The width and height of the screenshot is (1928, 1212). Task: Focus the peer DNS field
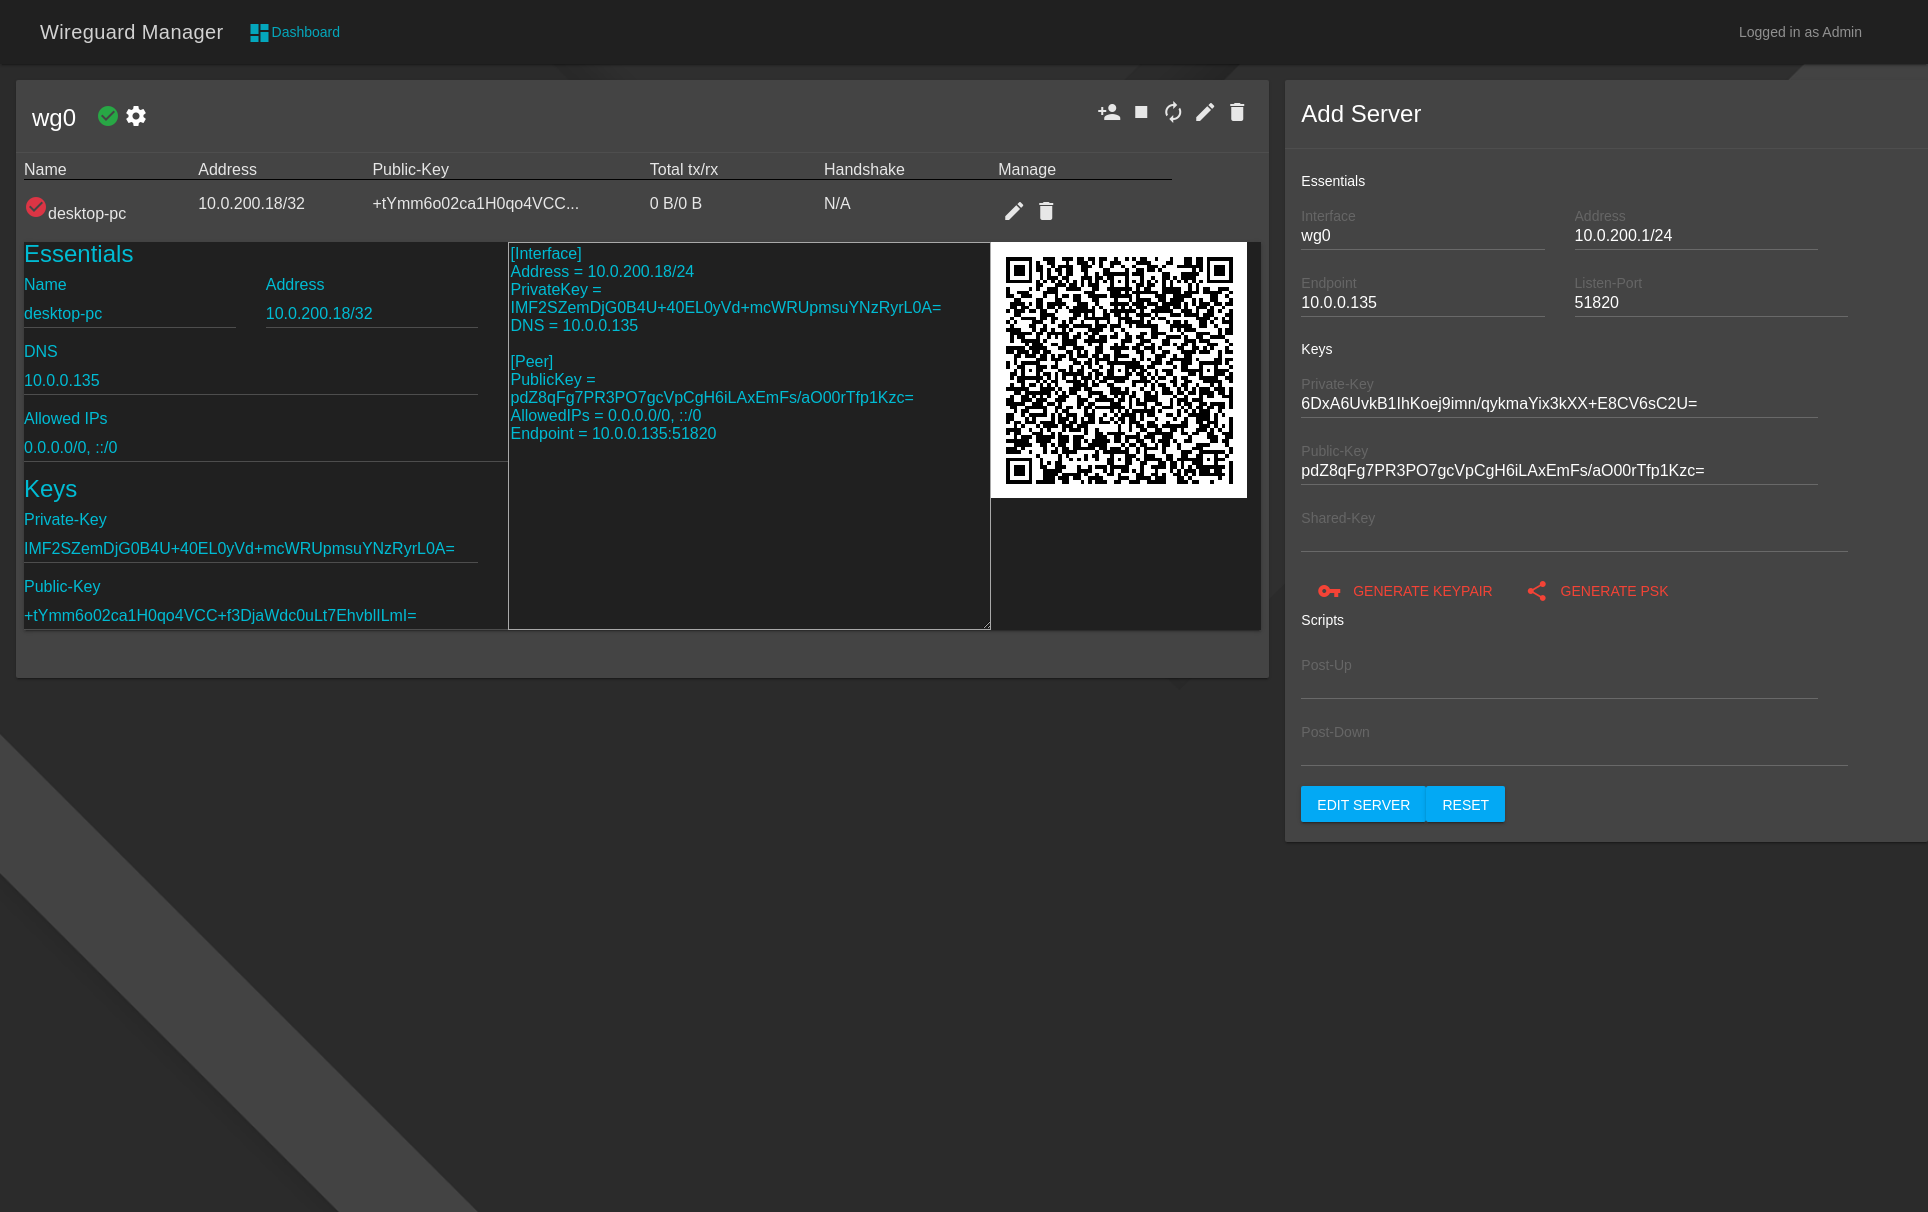point(251,381)
